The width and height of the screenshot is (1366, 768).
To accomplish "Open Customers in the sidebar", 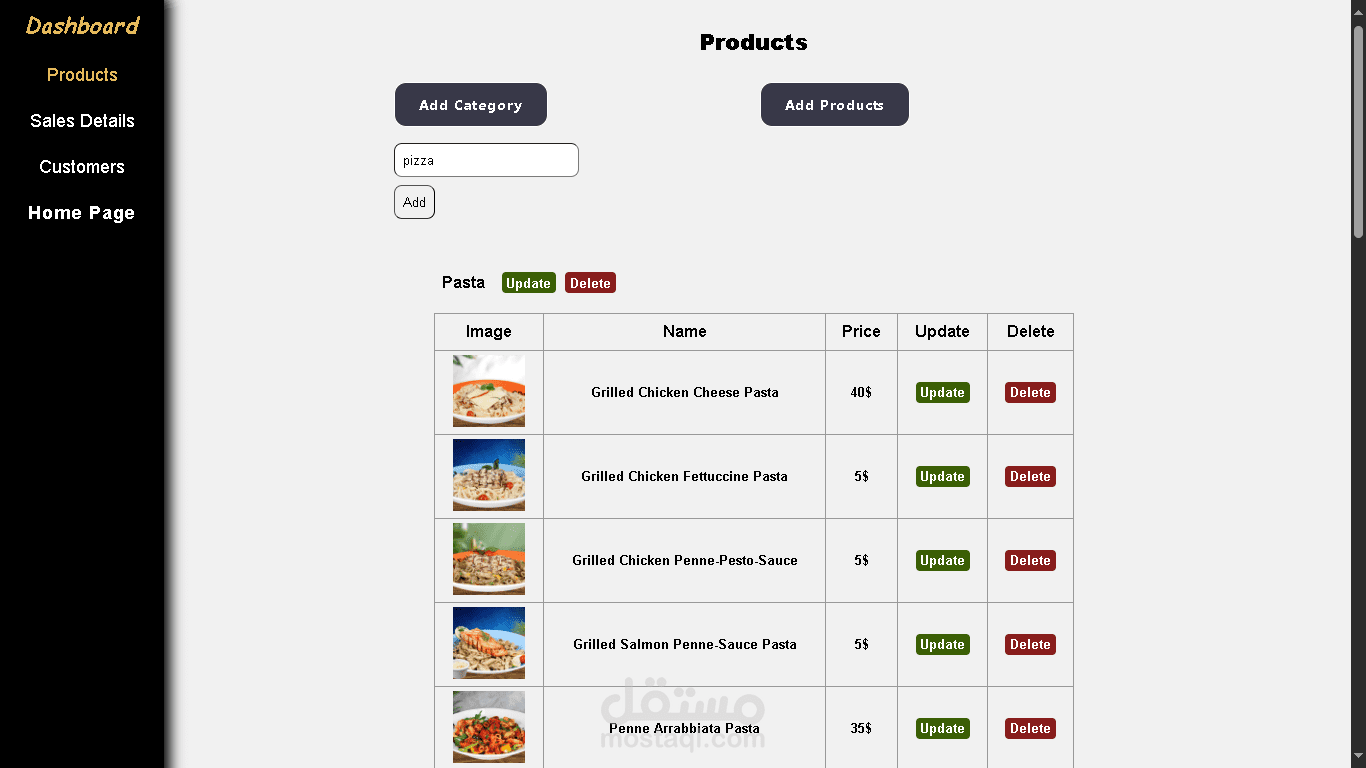I will tap(82, 167).
